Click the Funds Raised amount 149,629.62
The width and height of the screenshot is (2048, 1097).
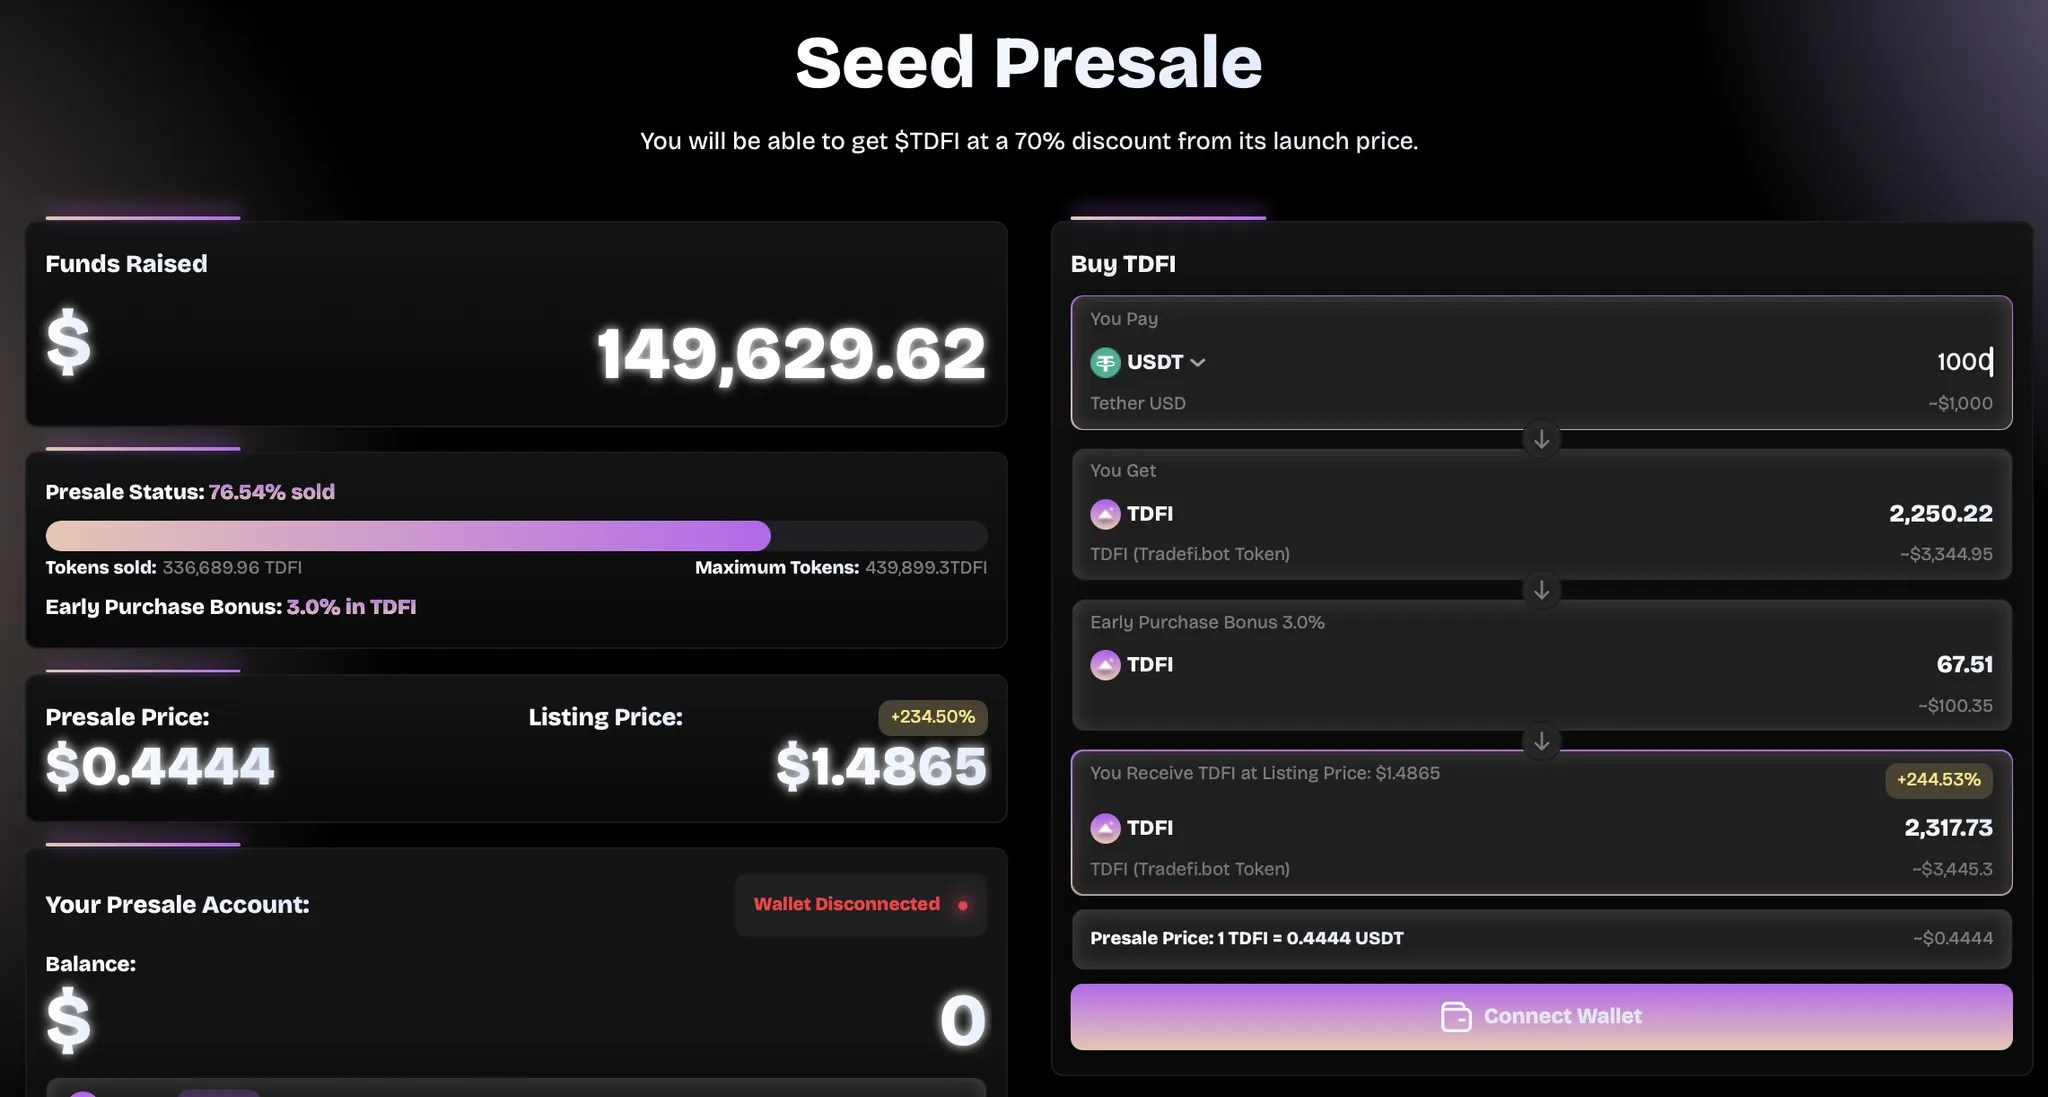(x=791, y=353)
